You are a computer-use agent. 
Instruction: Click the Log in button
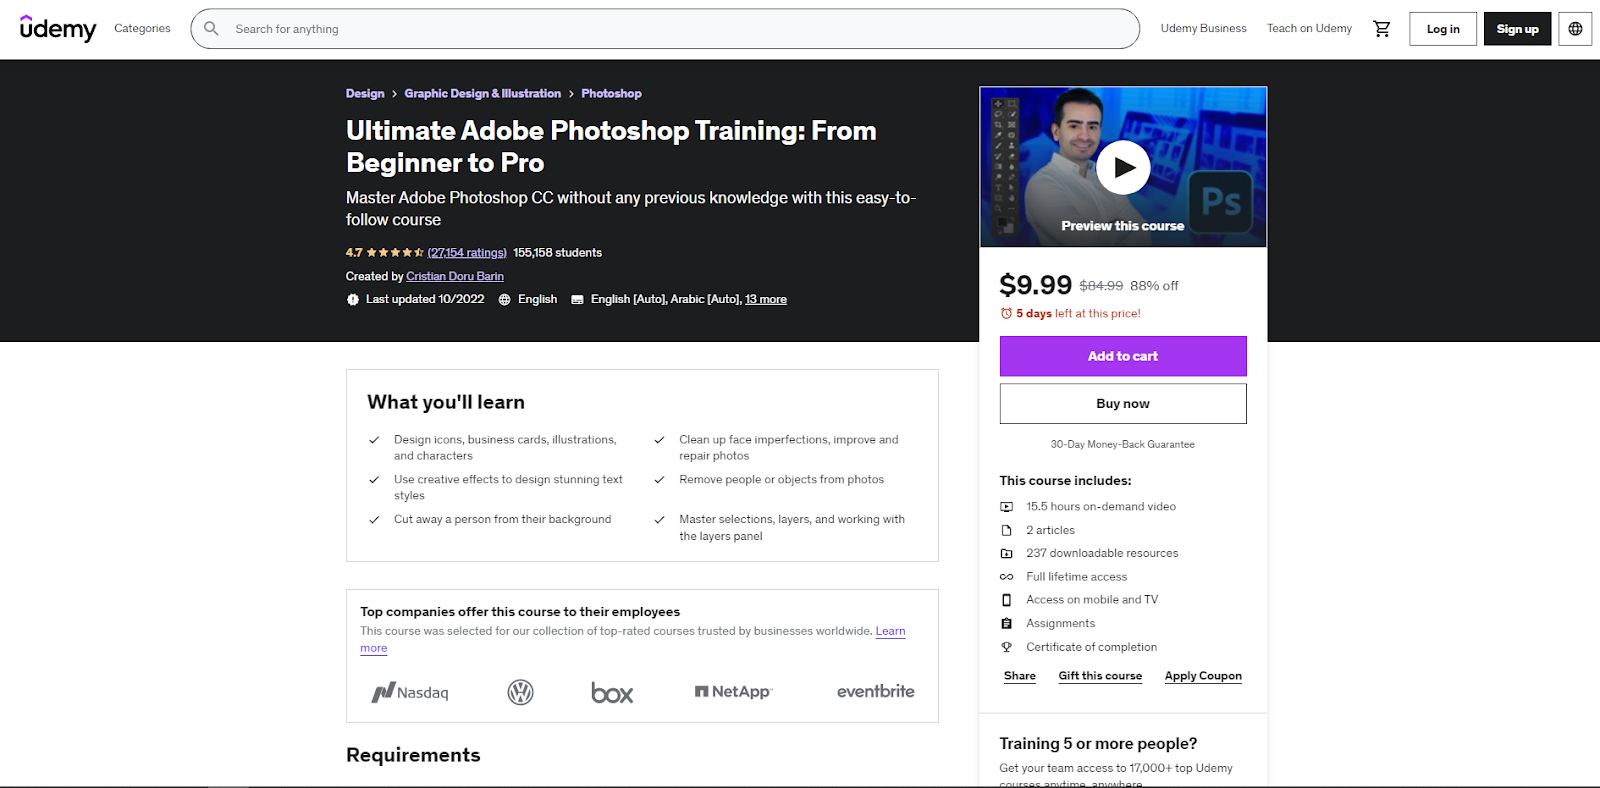[1443, 29]
